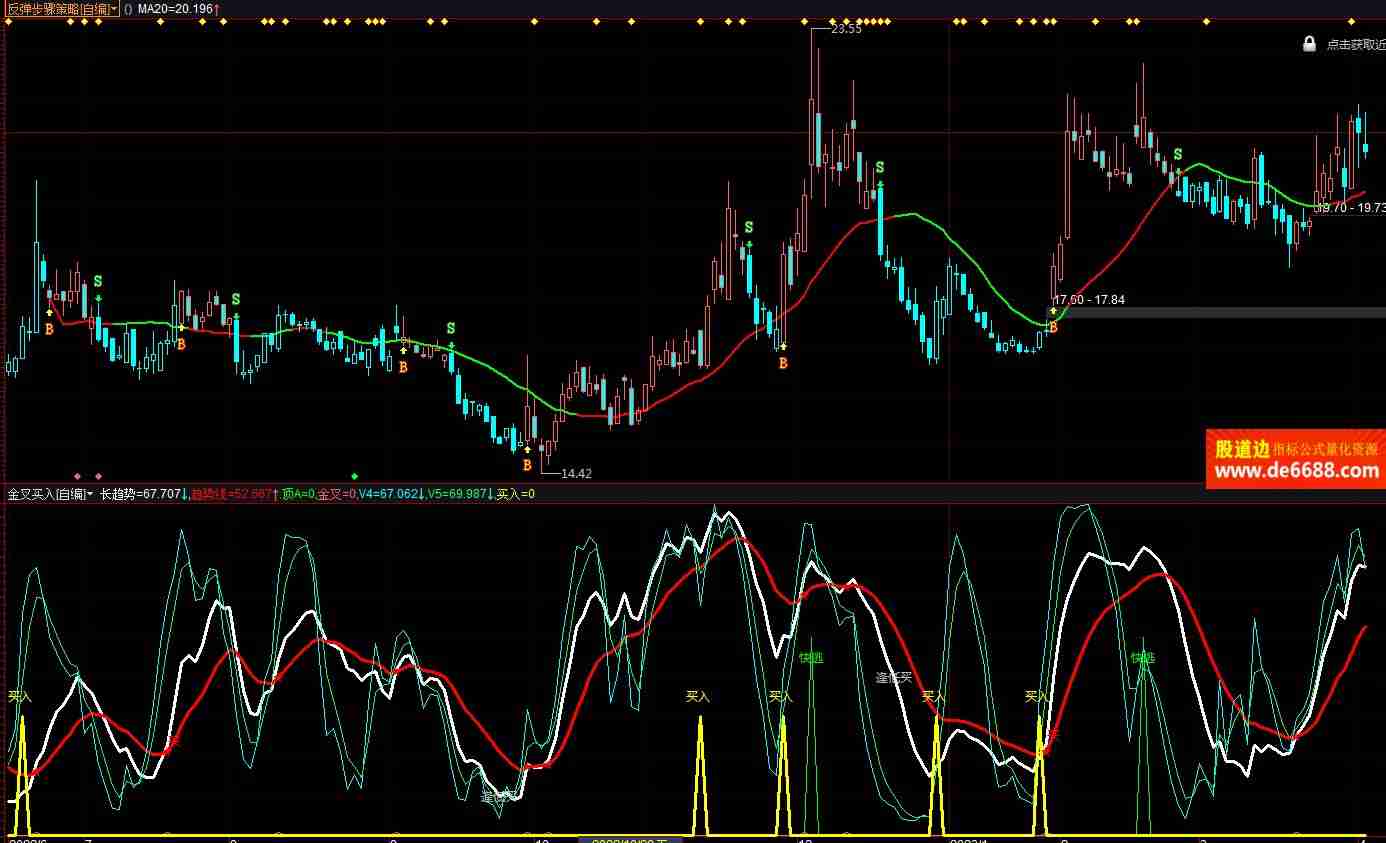Click the padlock icon at top right

pyautogui.click(x=1309, y=44)
